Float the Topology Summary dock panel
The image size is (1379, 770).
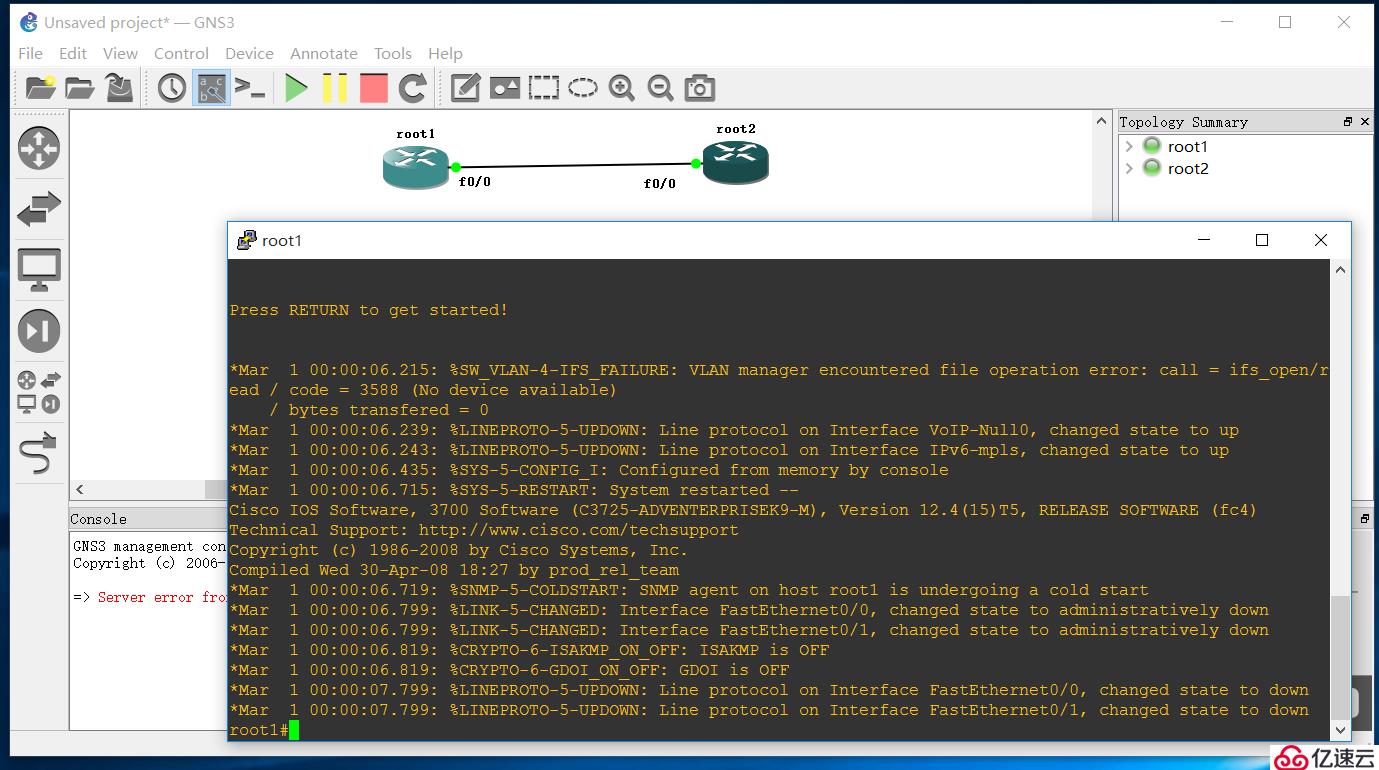pos(1348,121)
